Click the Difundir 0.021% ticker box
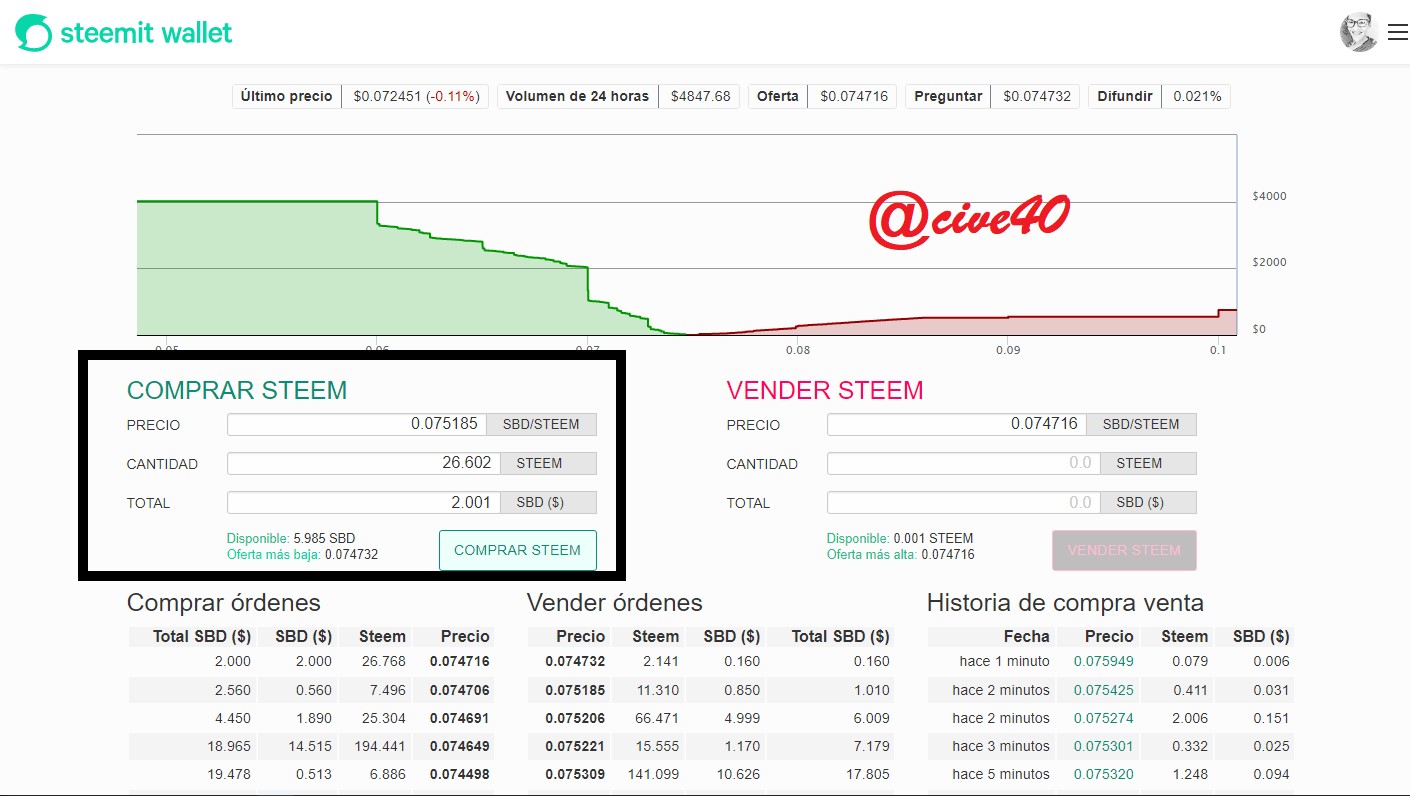Viewport: 1410px width, 796px height. click(1159, 97)
